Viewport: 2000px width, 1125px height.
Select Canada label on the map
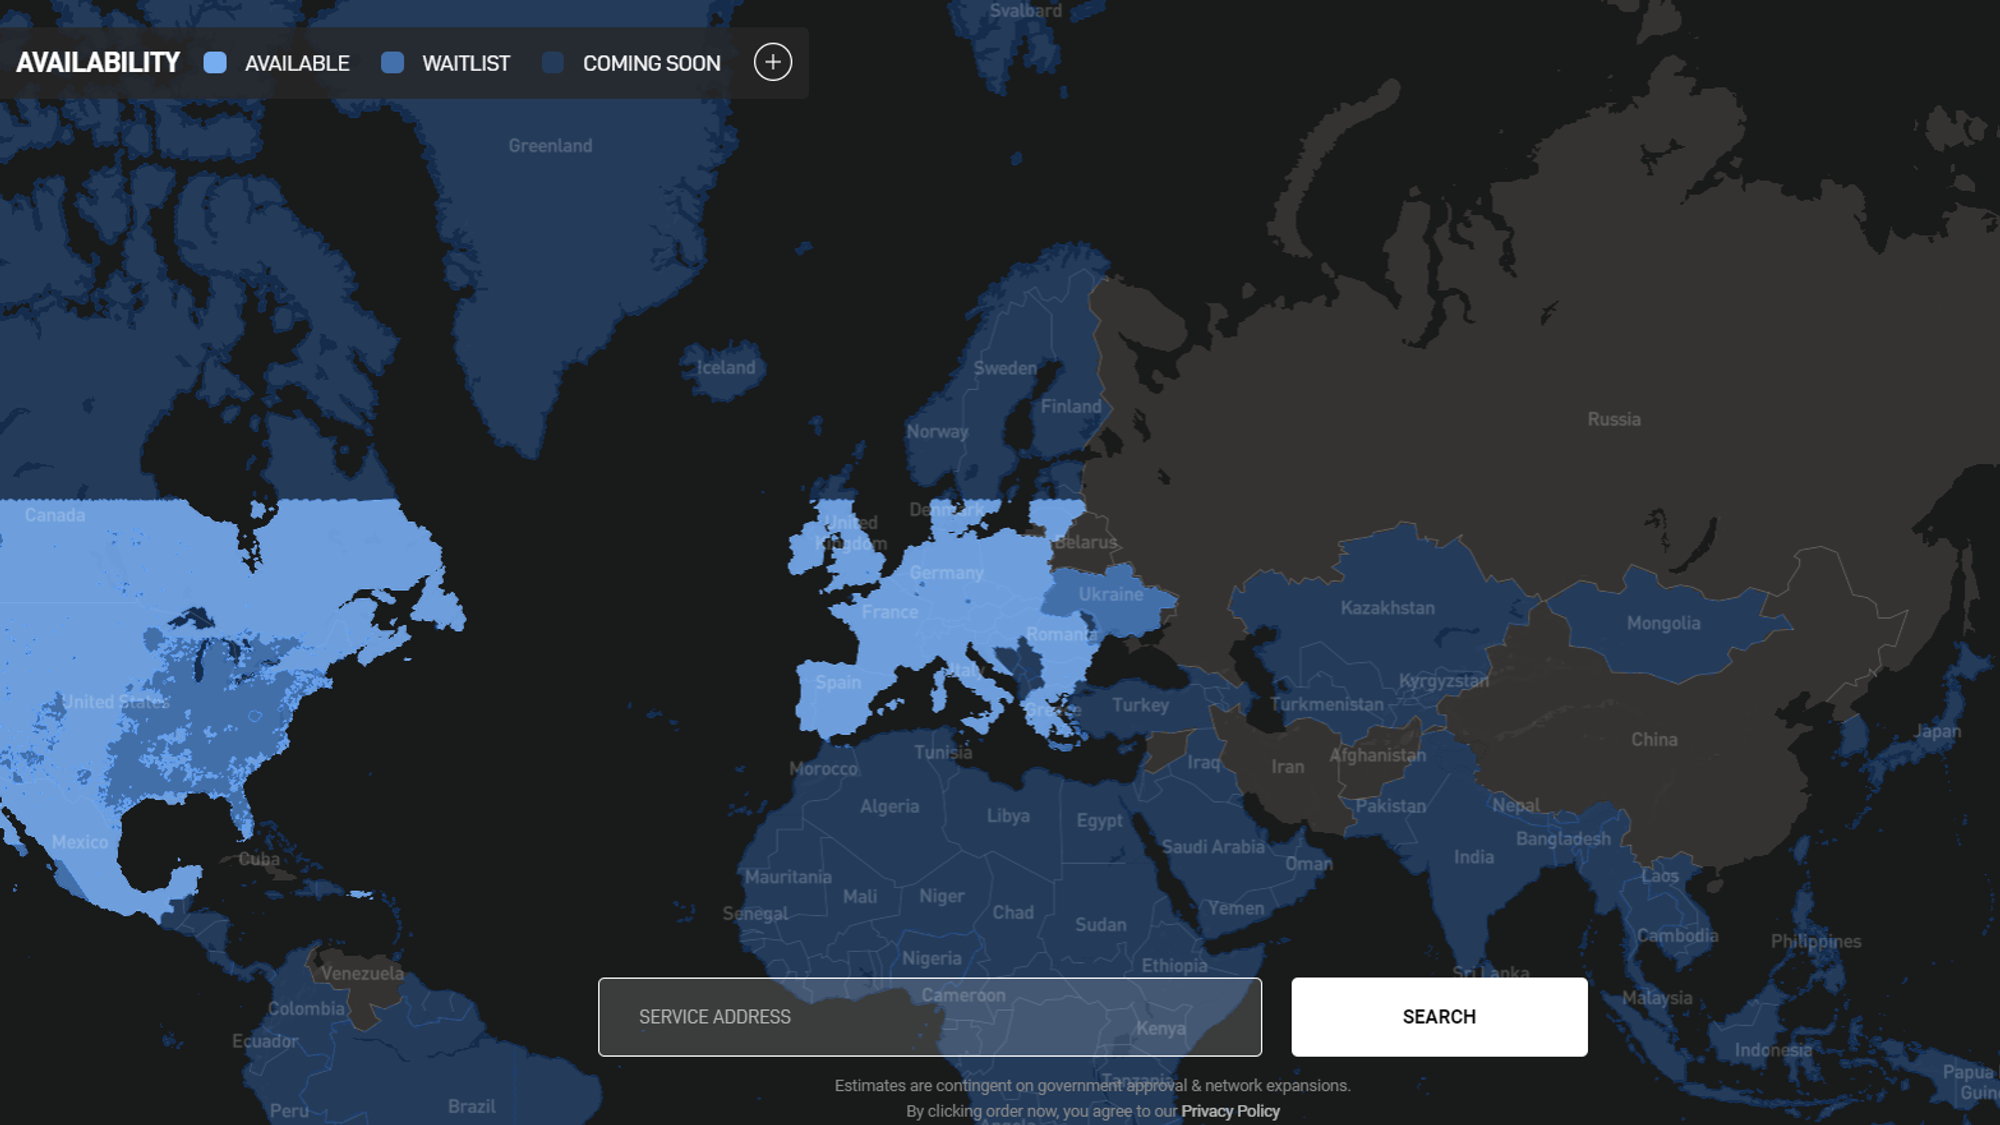(55, 515)
